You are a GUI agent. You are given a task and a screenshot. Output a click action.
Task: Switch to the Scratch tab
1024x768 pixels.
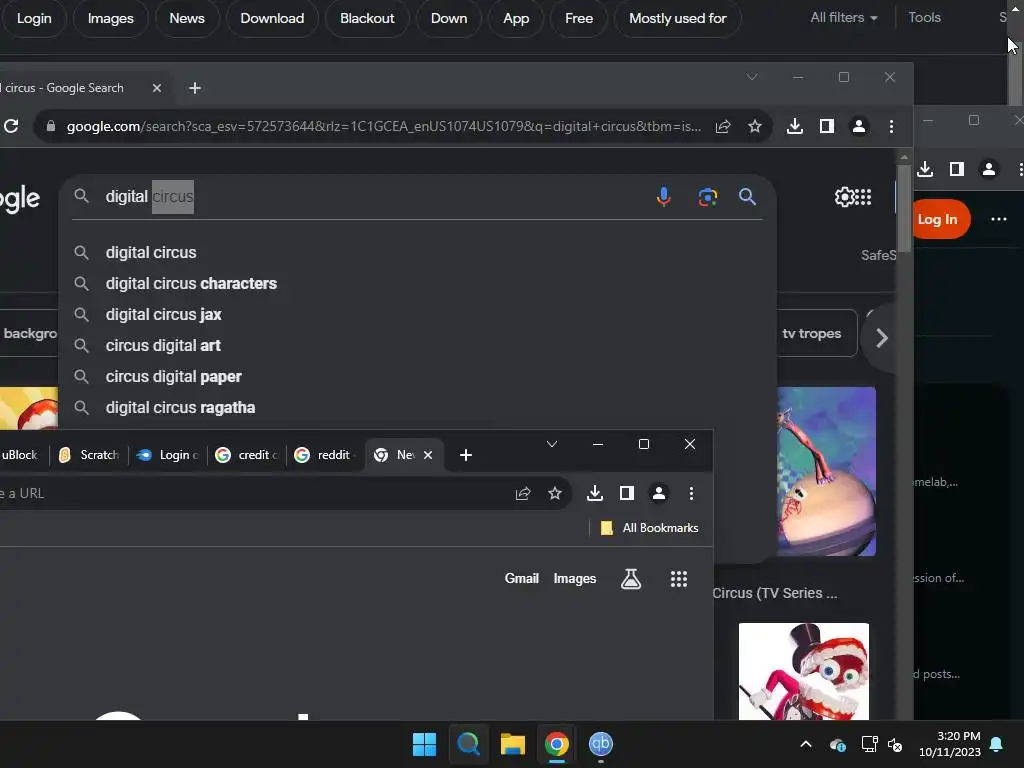(x=89, y=455)
